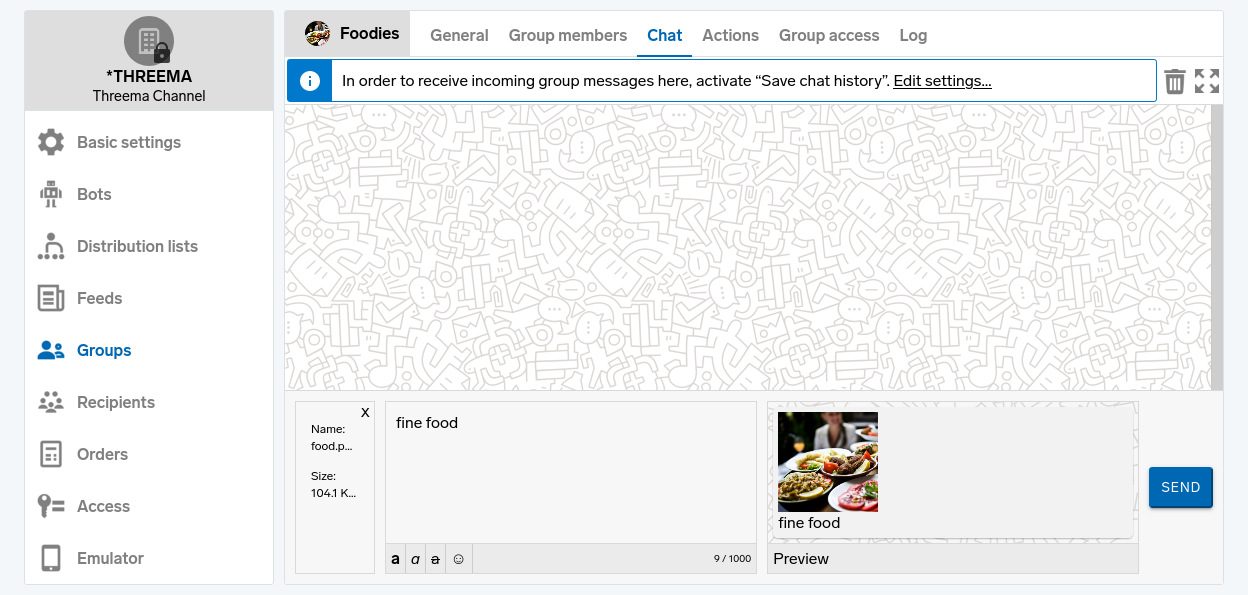Screen dimensions: 1248x595
Task: Expand chat with the fullscreen arrows icon
Action: (1207, 81)
